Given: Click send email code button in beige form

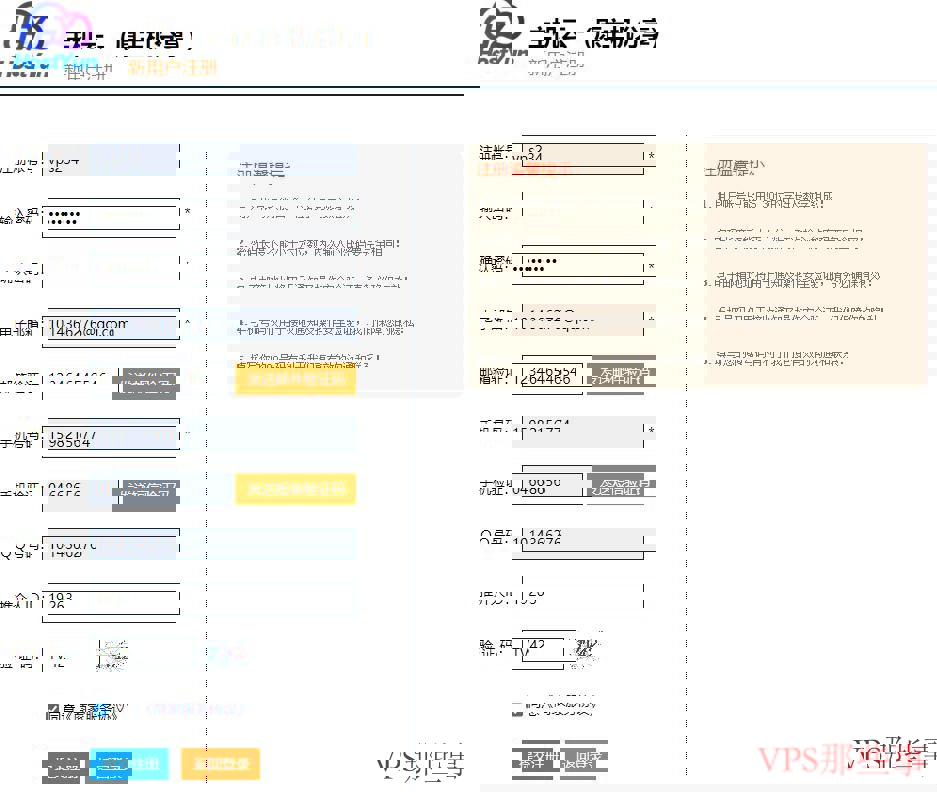Looking at the screenshot, I should pyautogui.click(x=621, y=375).
